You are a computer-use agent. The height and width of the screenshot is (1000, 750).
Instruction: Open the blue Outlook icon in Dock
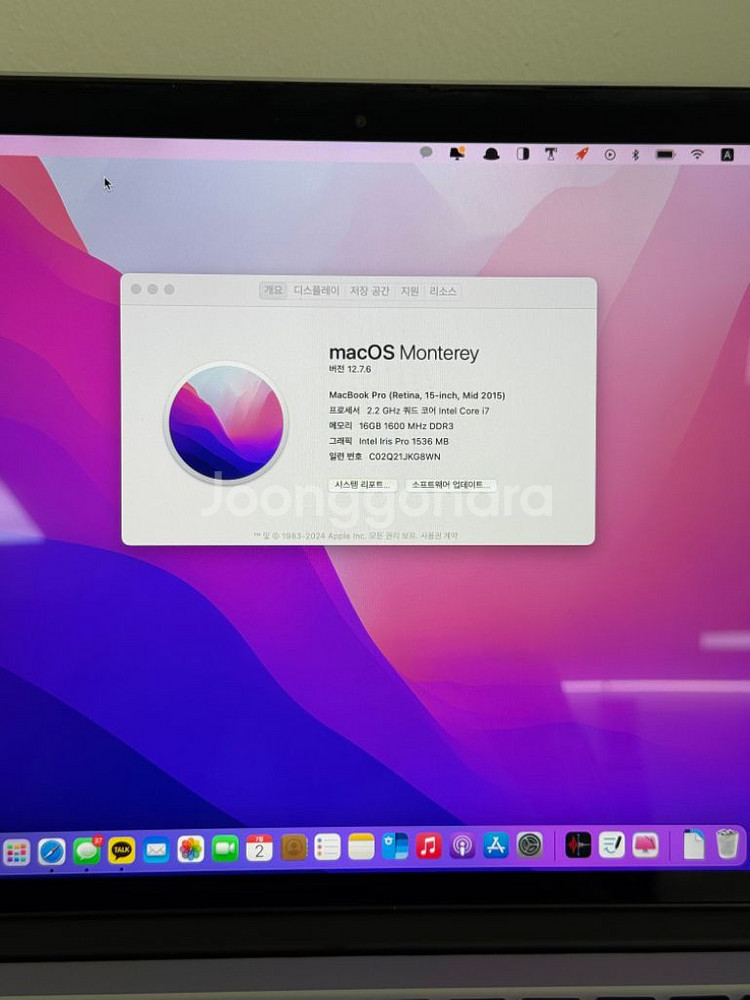point(395,846)
